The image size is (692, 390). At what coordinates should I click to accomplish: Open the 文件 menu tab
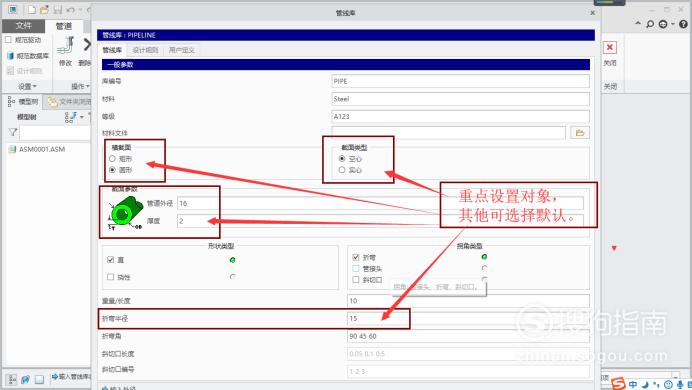pyautogui.click(x=23, y=26)
